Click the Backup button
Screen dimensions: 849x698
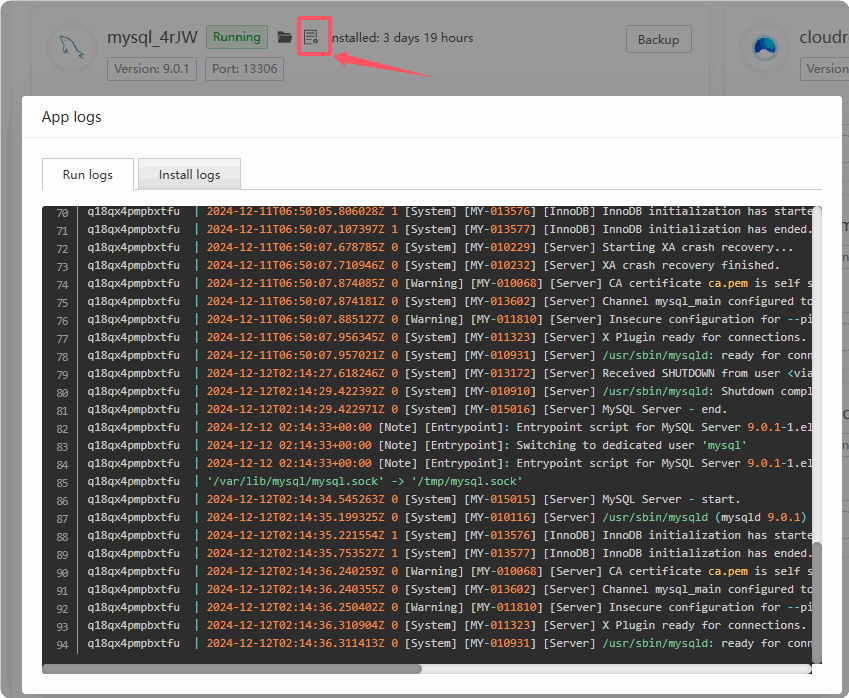[x=658, y=40]
